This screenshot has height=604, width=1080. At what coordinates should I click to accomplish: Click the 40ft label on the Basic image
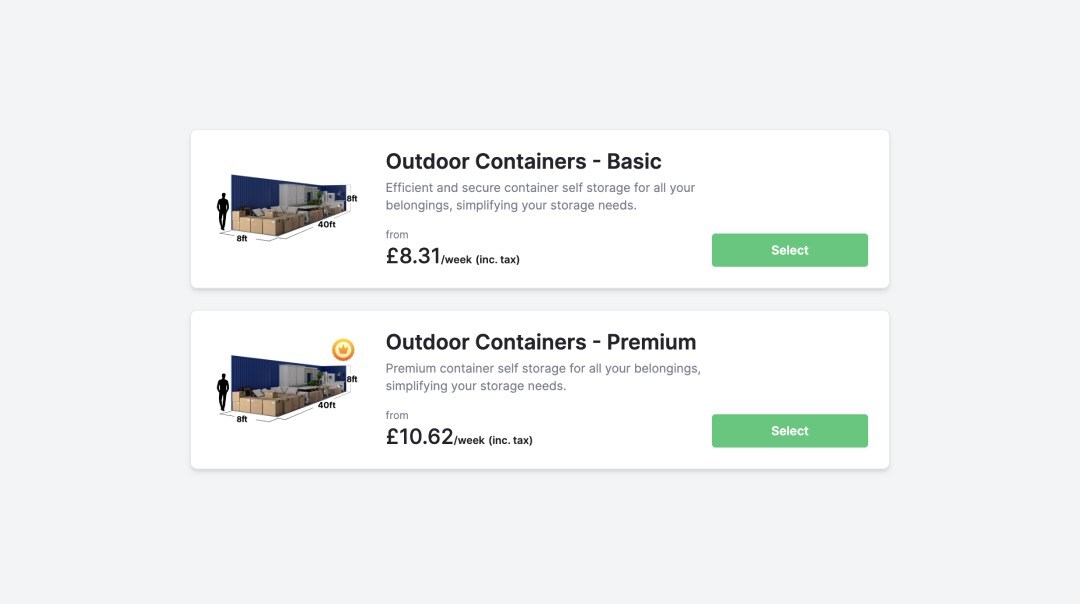point(326,225)
